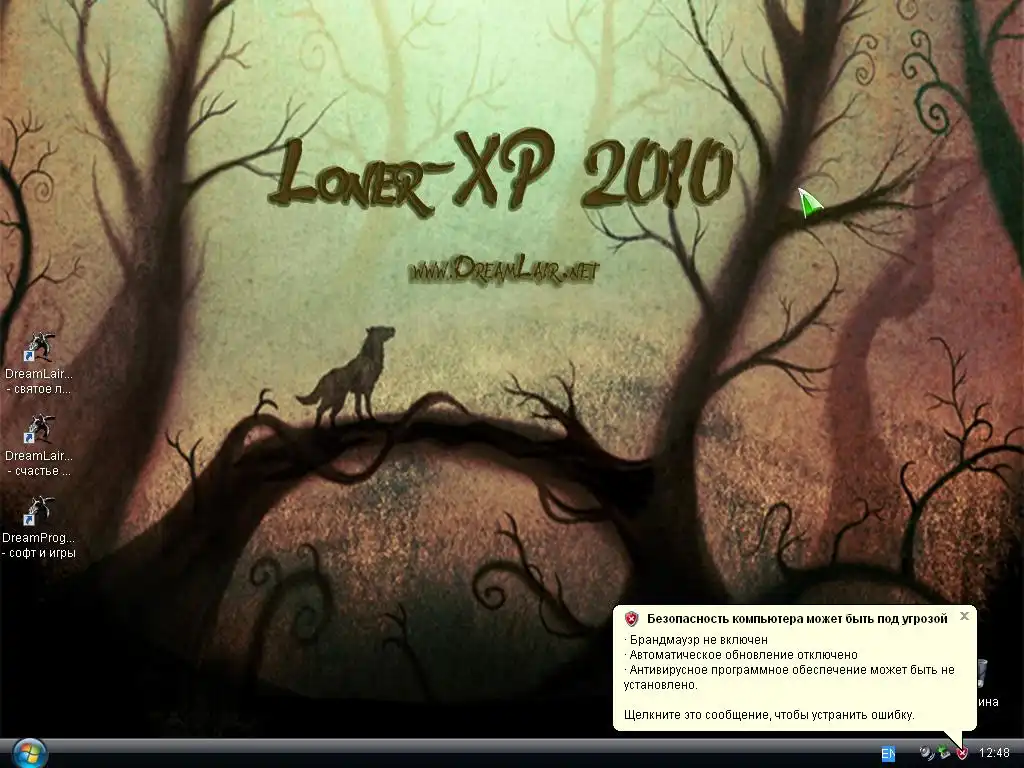Close the security warning balloon
The height and width of the screenshot is (768, 1024).
coord(964,616)
